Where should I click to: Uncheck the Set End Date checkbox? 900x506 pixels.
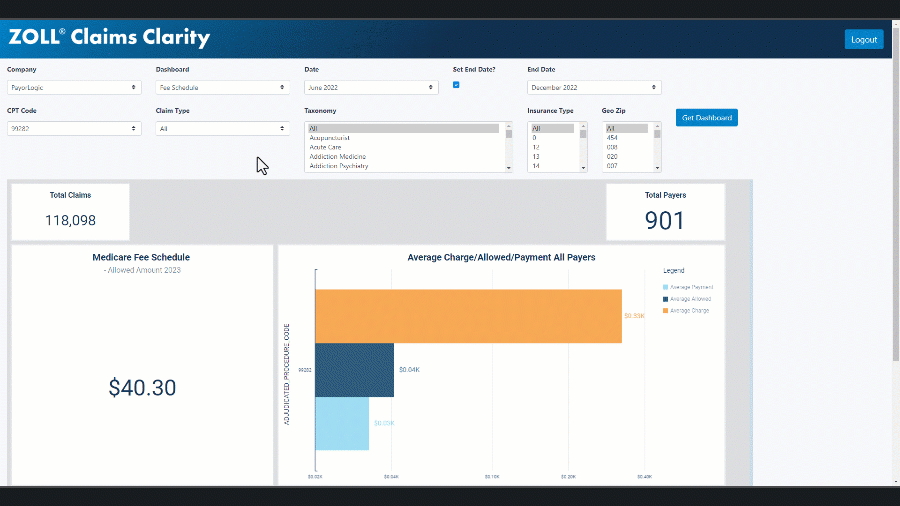456,85
